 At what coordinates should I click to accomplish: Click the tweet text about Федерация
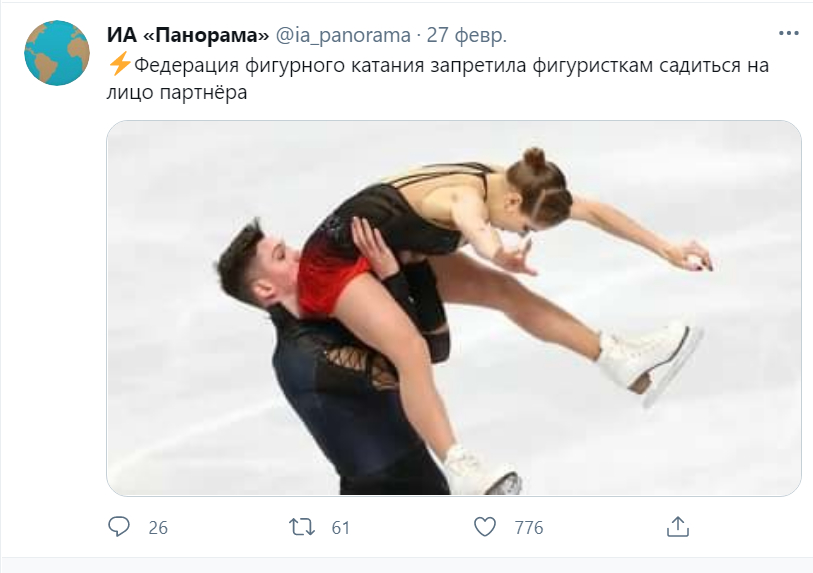coord(438,79)
